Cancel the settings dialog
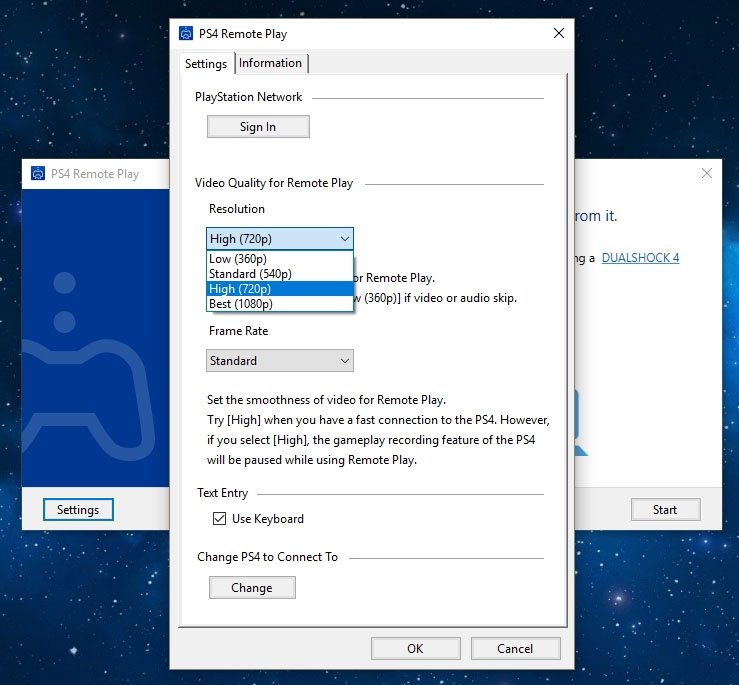Viewport: 739px width, 685px height. pos(515,649)
